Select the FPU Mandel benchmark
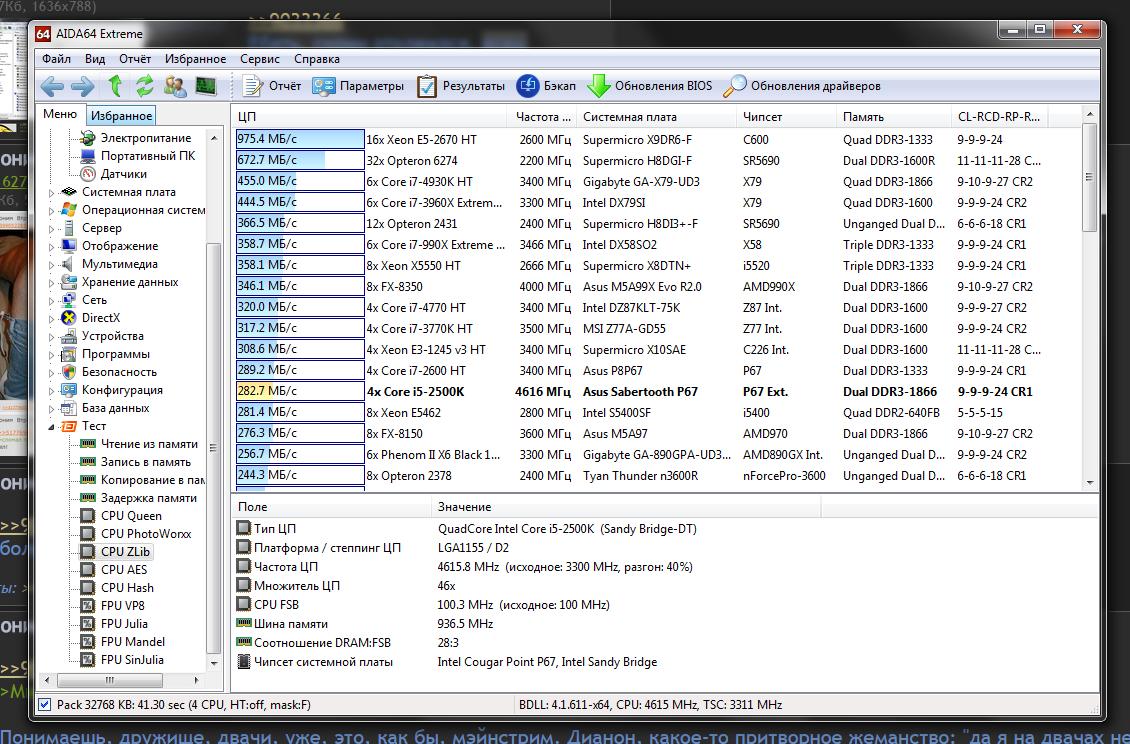The height and width of the screenshot is (744, 1130). pos(133,642)
